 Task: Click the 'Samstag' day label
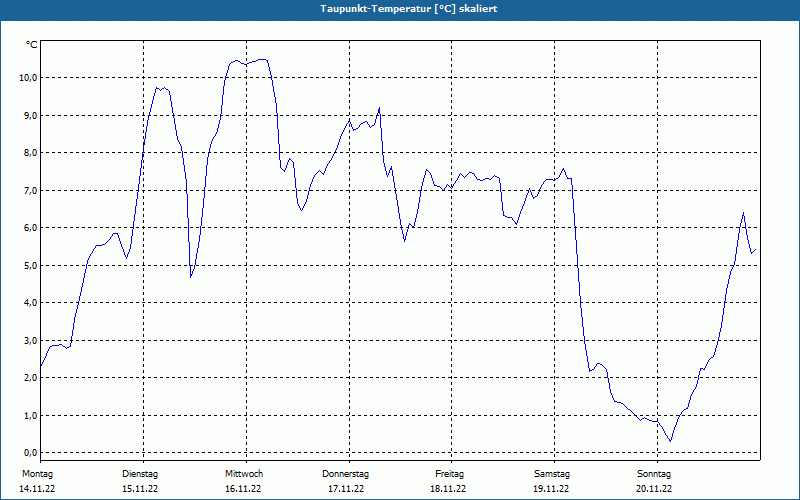click(x=552, y=474)
